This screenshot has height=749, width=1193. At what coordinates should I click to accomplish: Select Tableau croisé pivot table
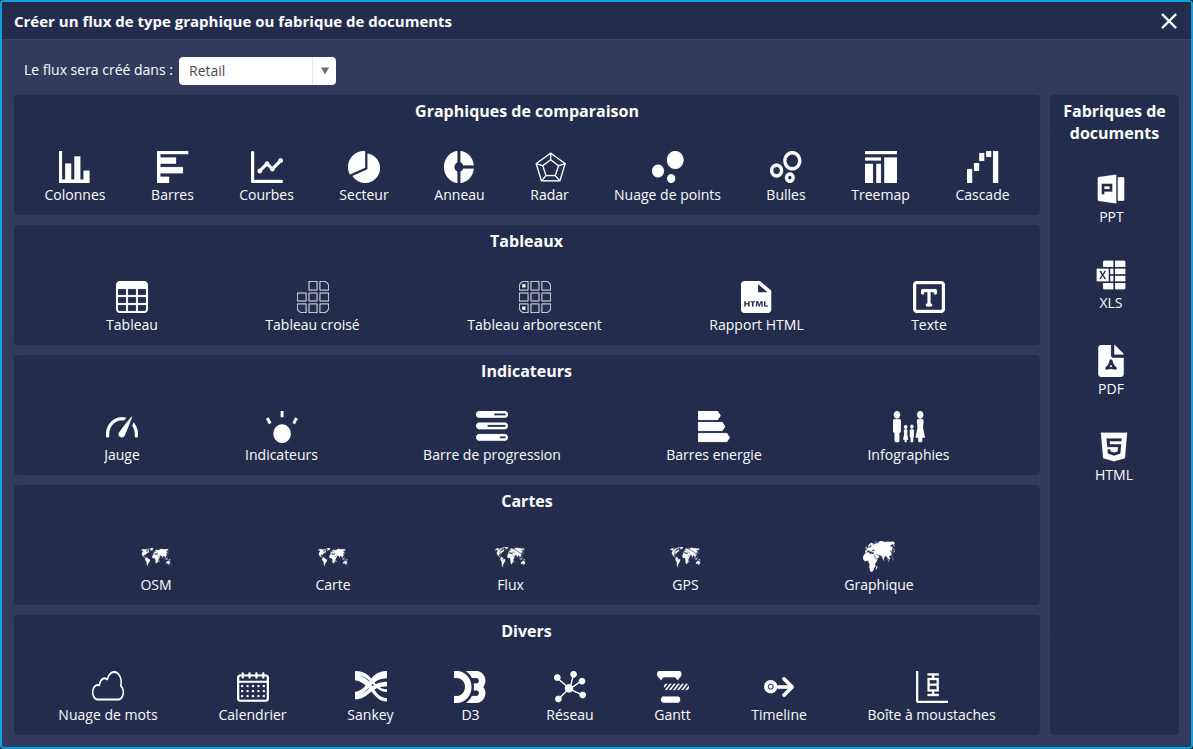coord(312,306)
